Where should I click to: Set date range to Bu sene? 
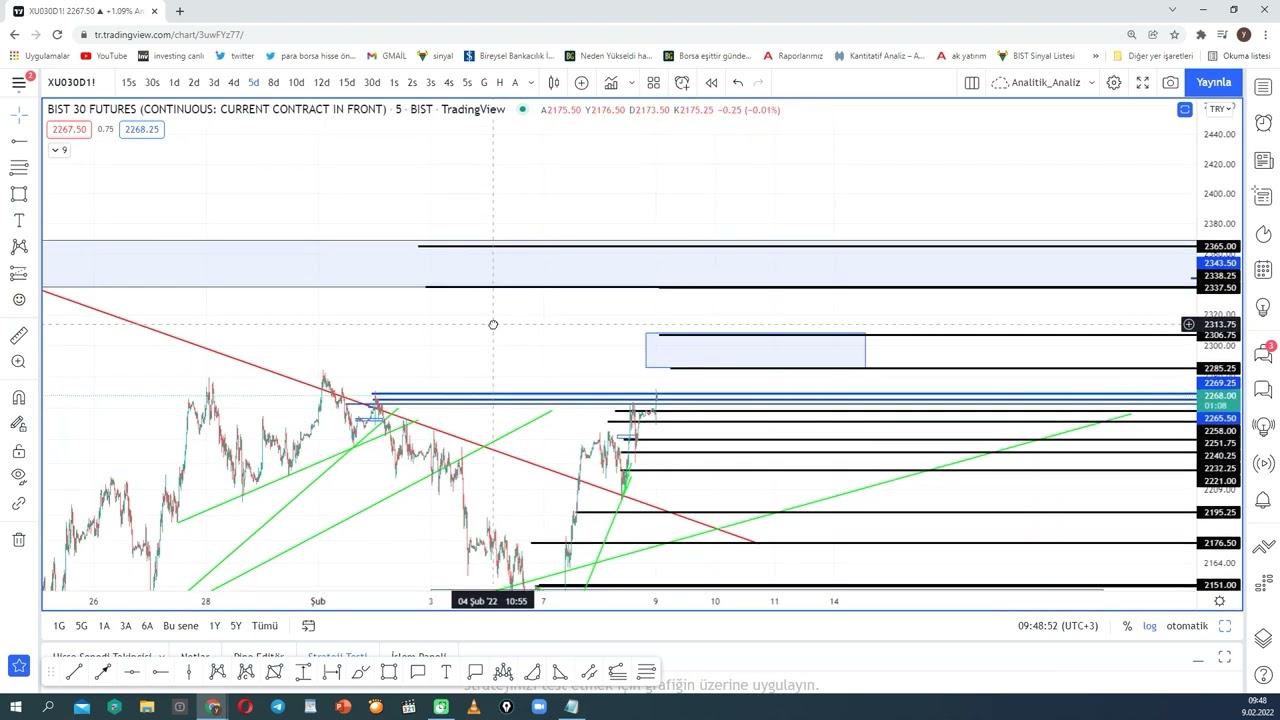[181, 626]
